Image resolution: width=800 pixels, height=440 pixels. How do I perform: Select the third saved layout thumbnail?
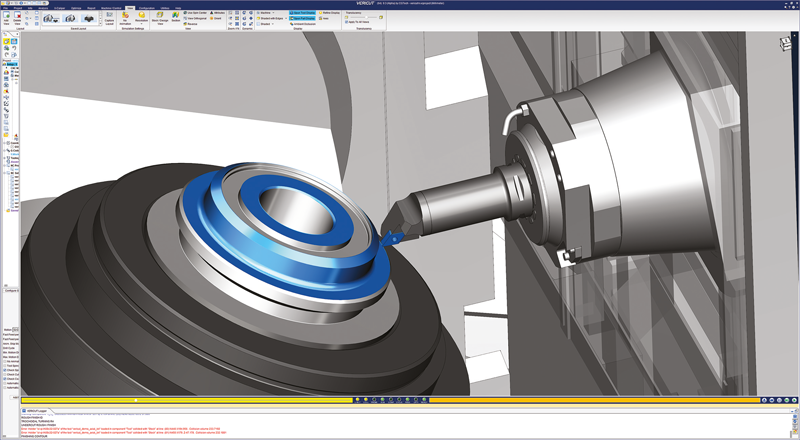click(89, 18)
